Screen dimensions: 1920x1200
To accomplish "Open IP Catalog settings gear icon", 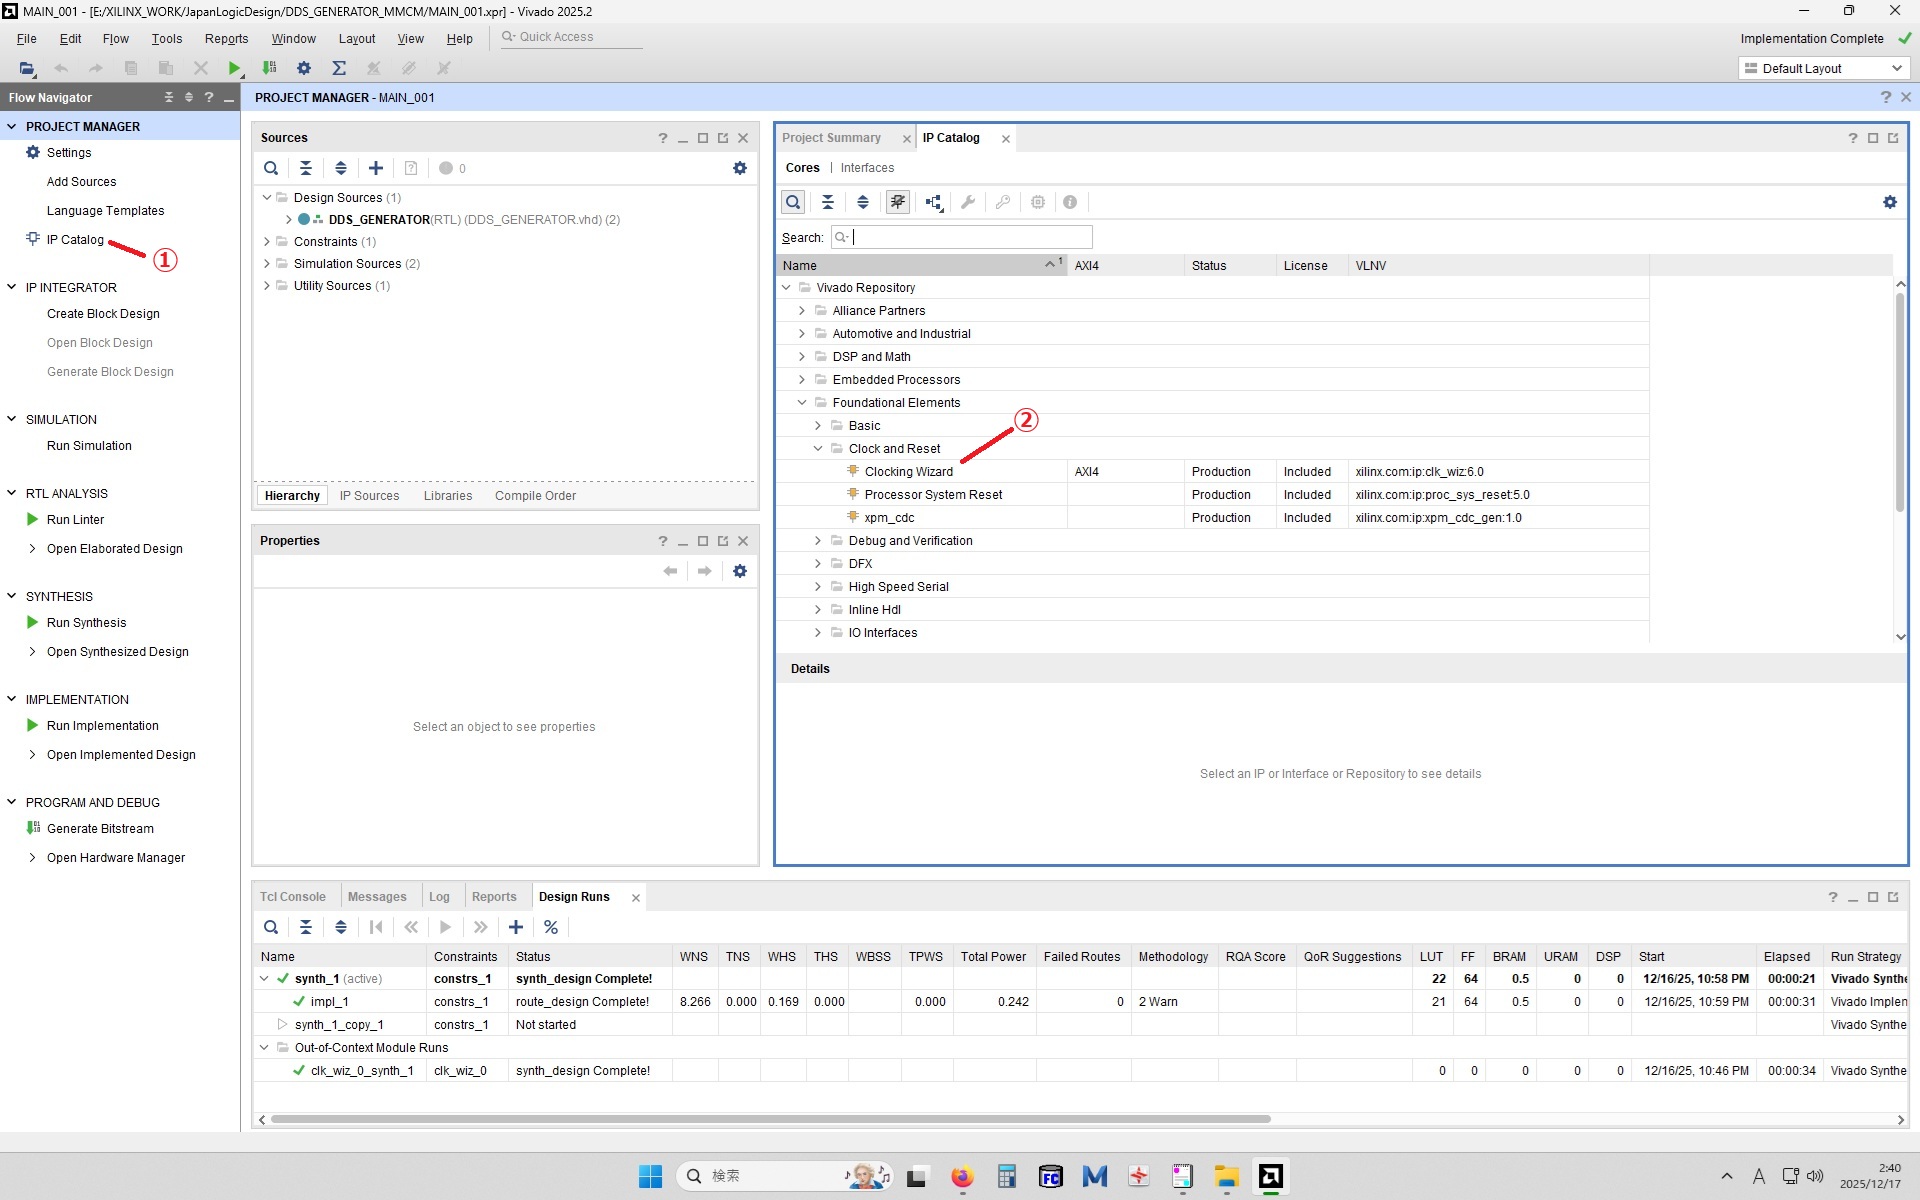I will [1889, 202].
